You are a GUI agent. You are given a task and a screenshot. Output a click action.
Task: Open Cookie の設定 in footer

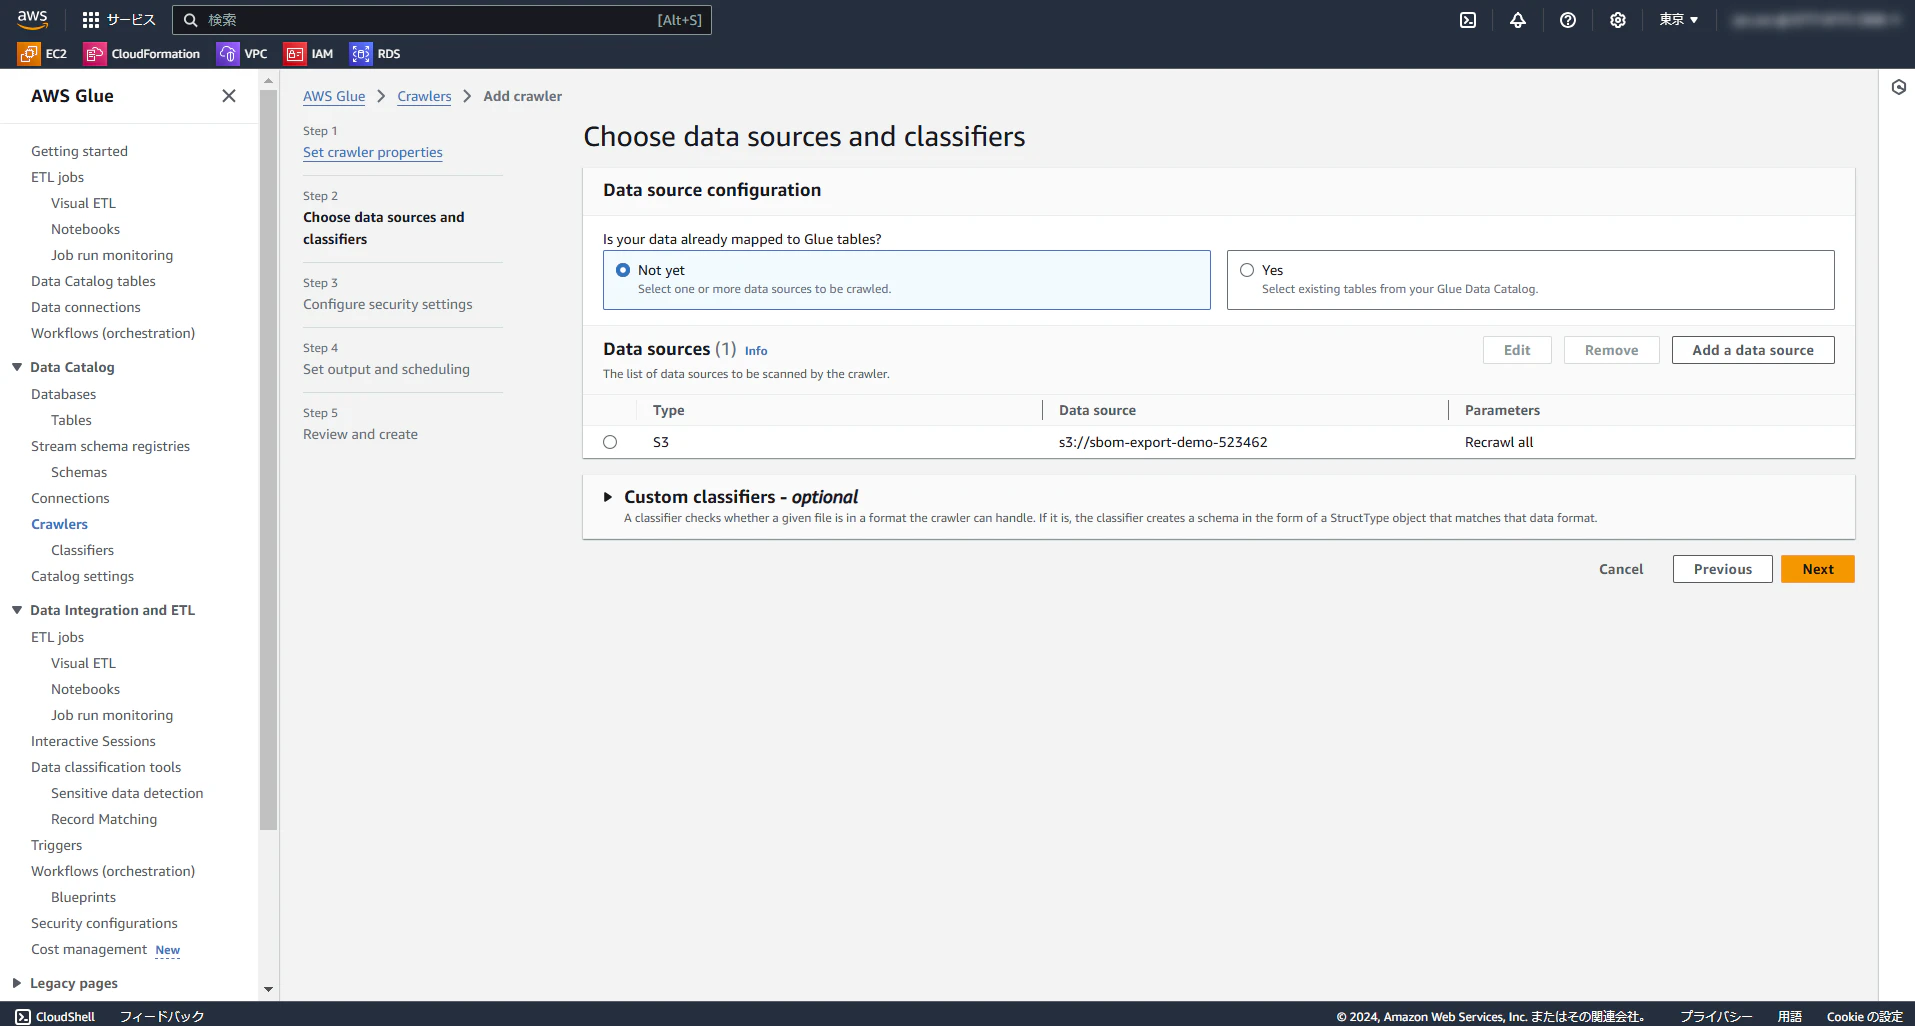[1864, 1016]
